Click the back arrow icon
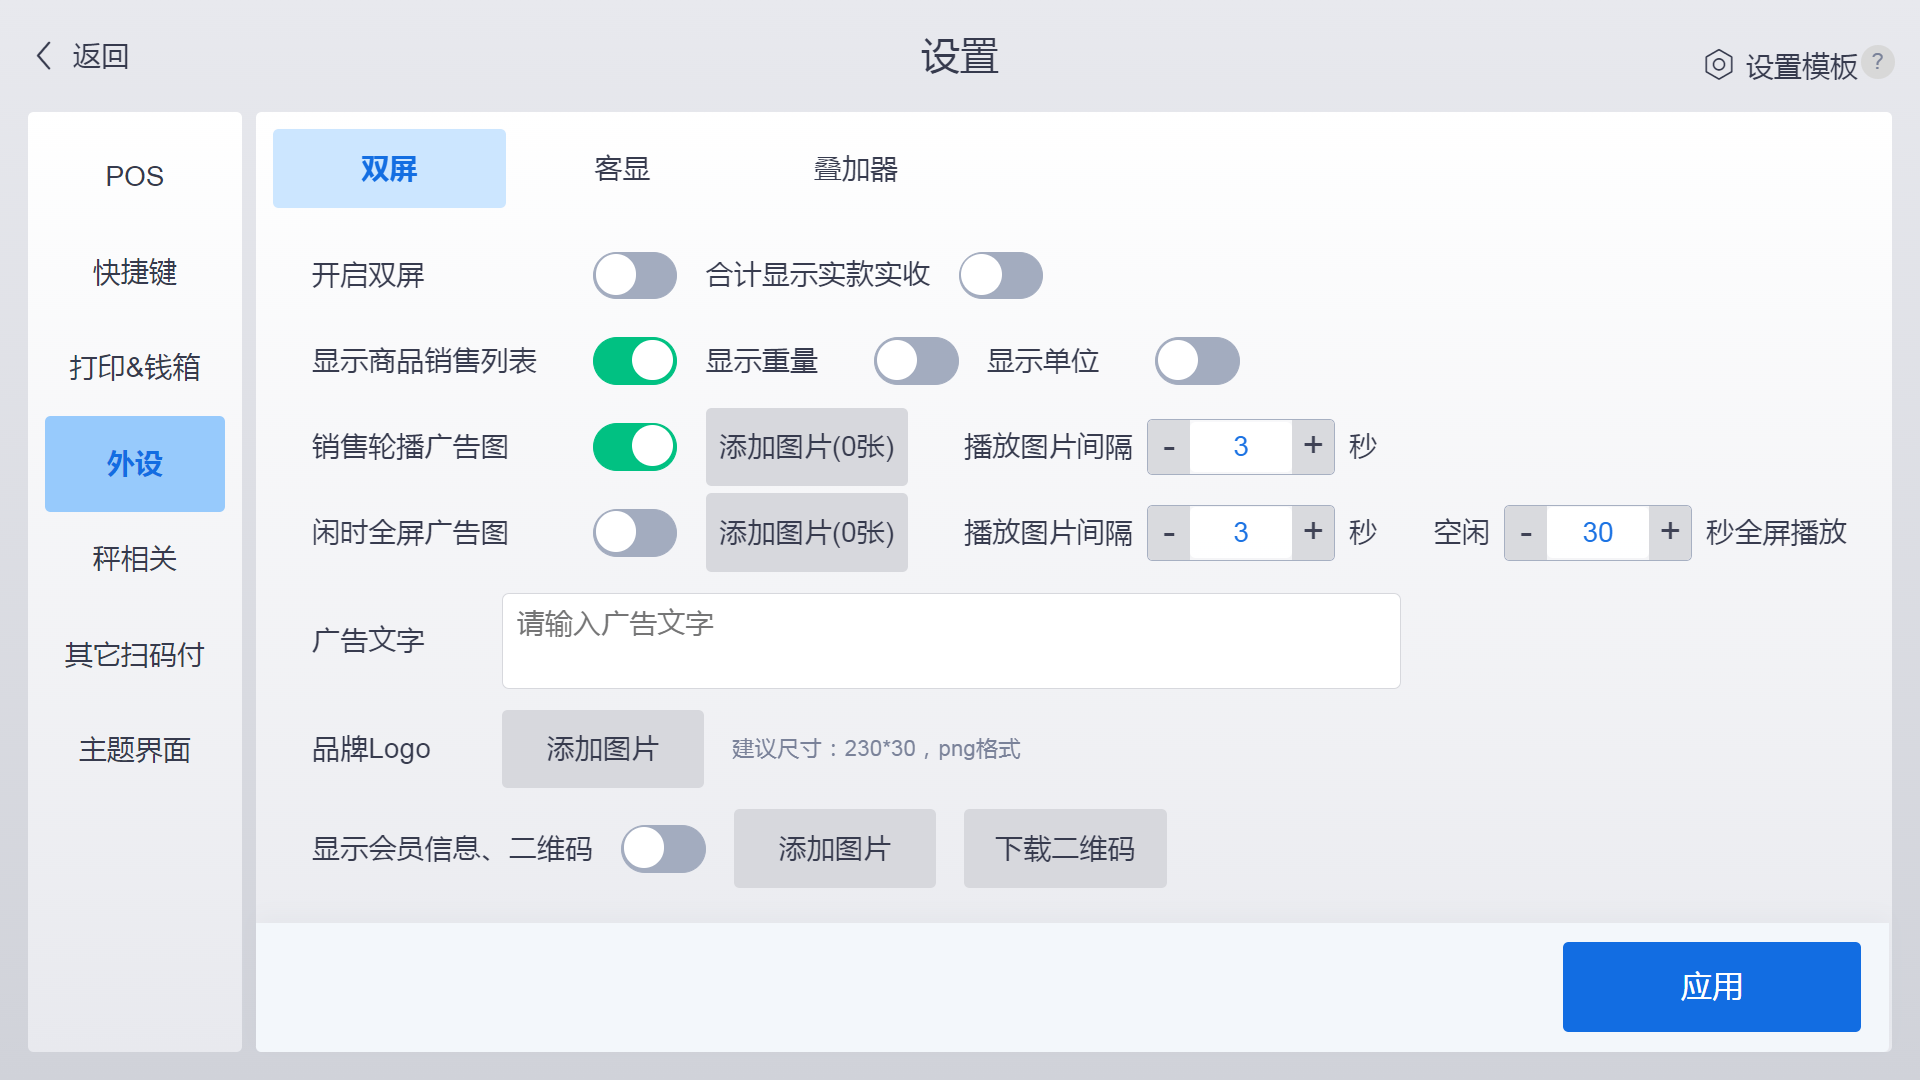1920x1080 pixels. coord(44,56)
